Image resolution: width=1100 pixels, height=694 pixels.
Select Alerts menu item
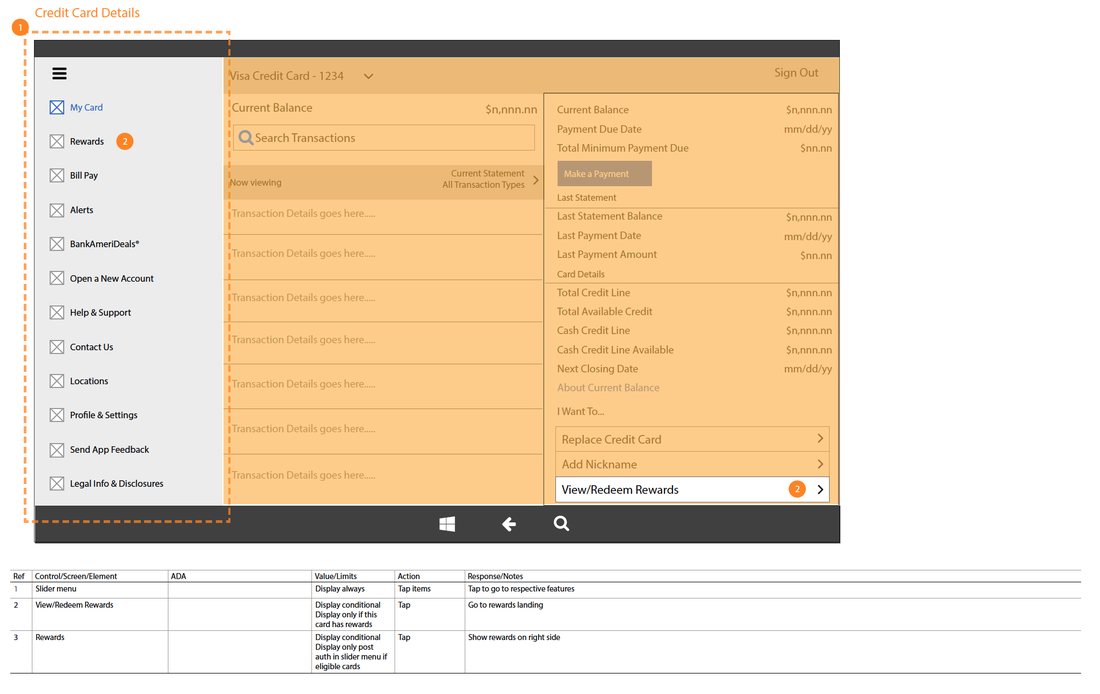[81, 210]
